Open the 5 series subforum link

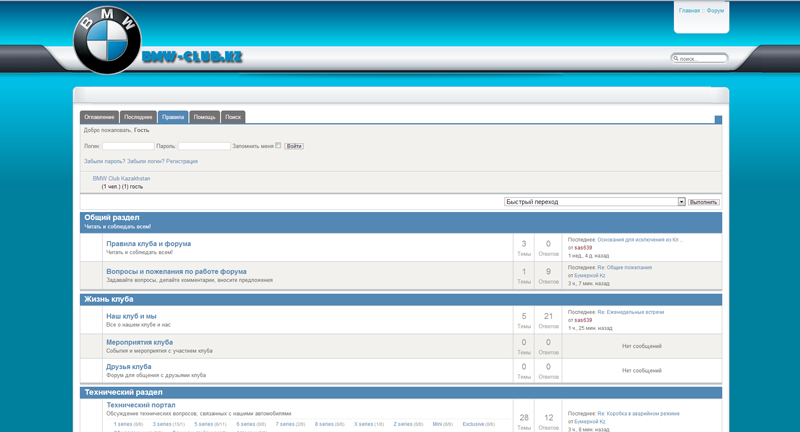pyautogui.click(x=204, y=424)
